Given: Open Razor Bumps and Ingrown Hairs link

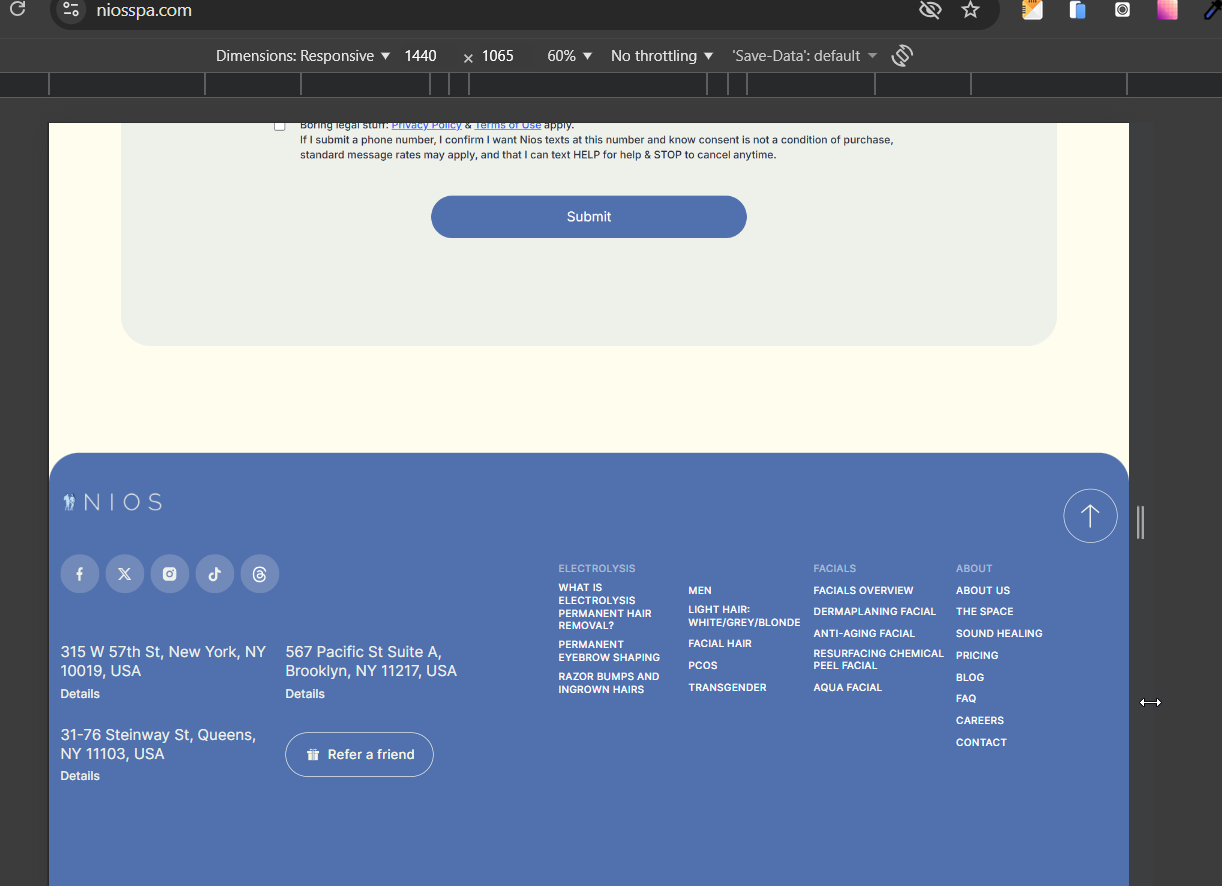Looking at the screenshot, I should [x=609, y=683].
